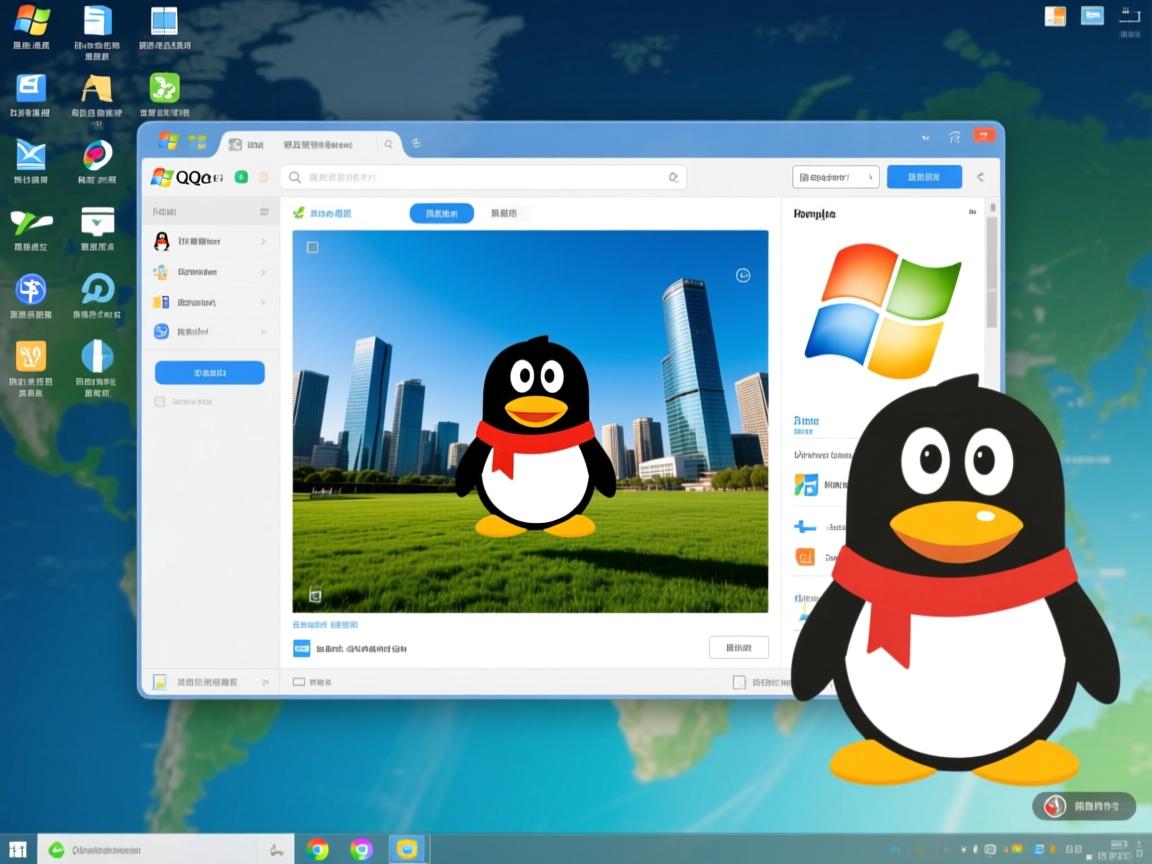This screenshot has height=864, width=1152.
Task: Expand the penguin sidebar item chevron
Action: (263, 241)
